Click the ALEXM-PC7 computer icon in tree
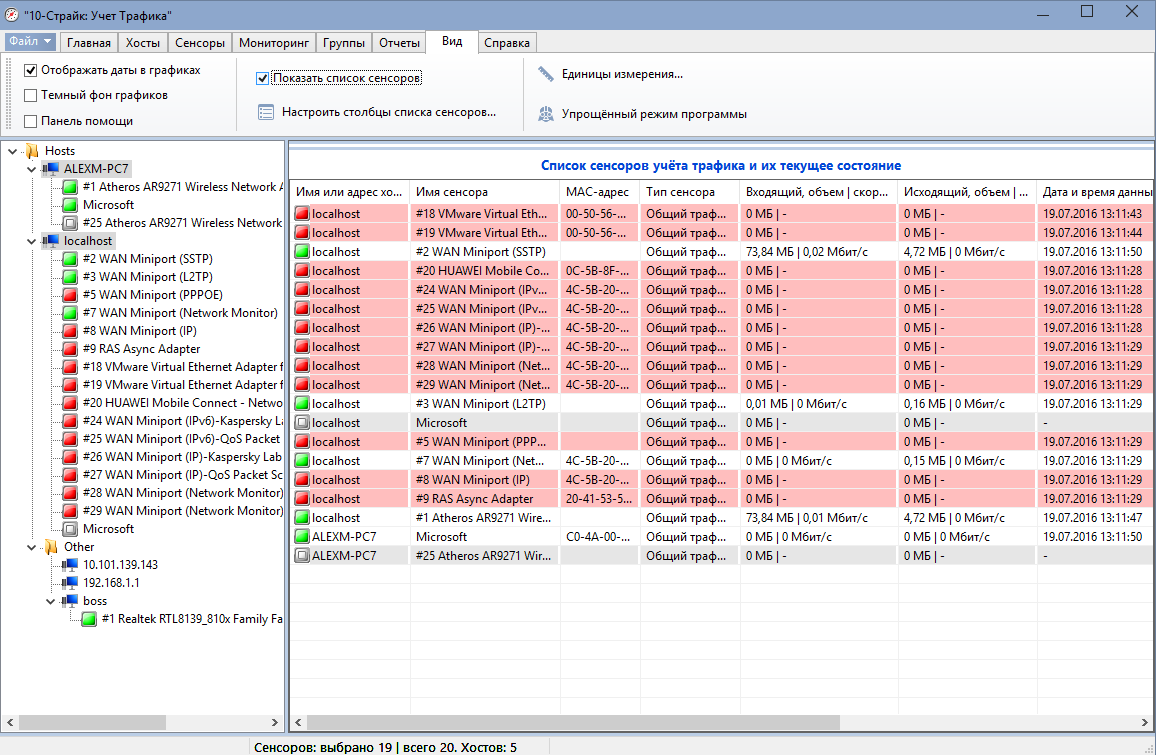 [x=51, y=168]
